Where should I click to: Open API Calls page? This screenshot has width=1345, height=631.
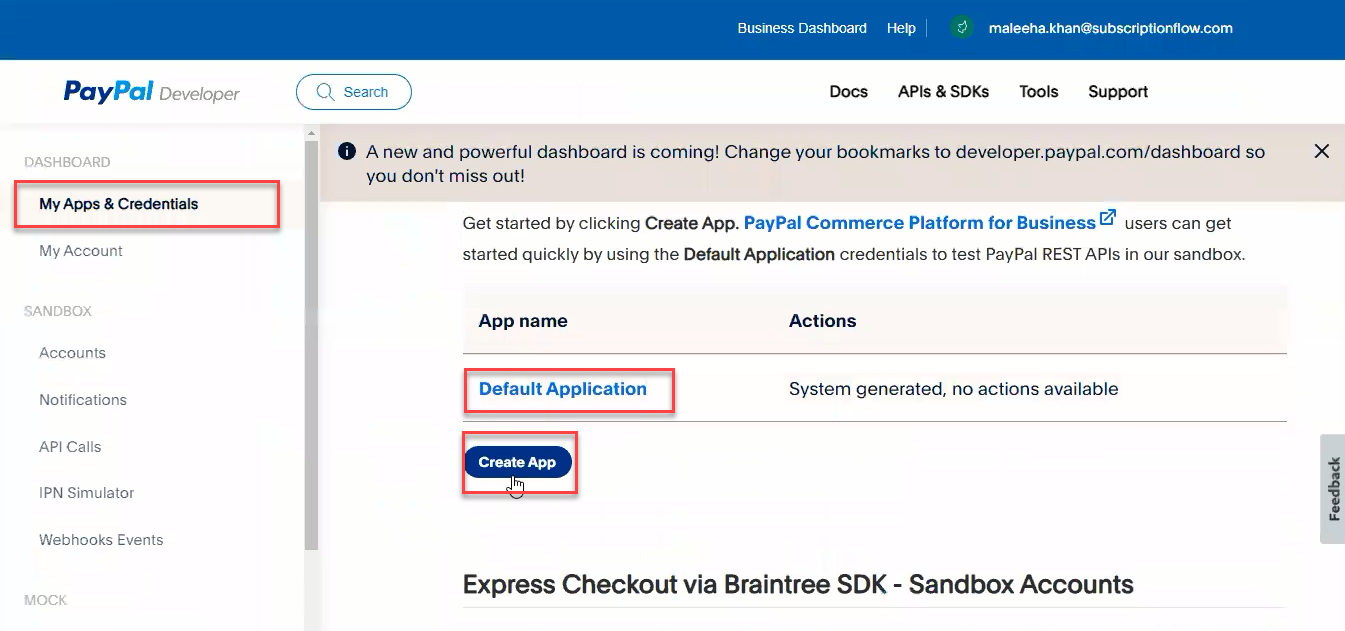point(70,447)
